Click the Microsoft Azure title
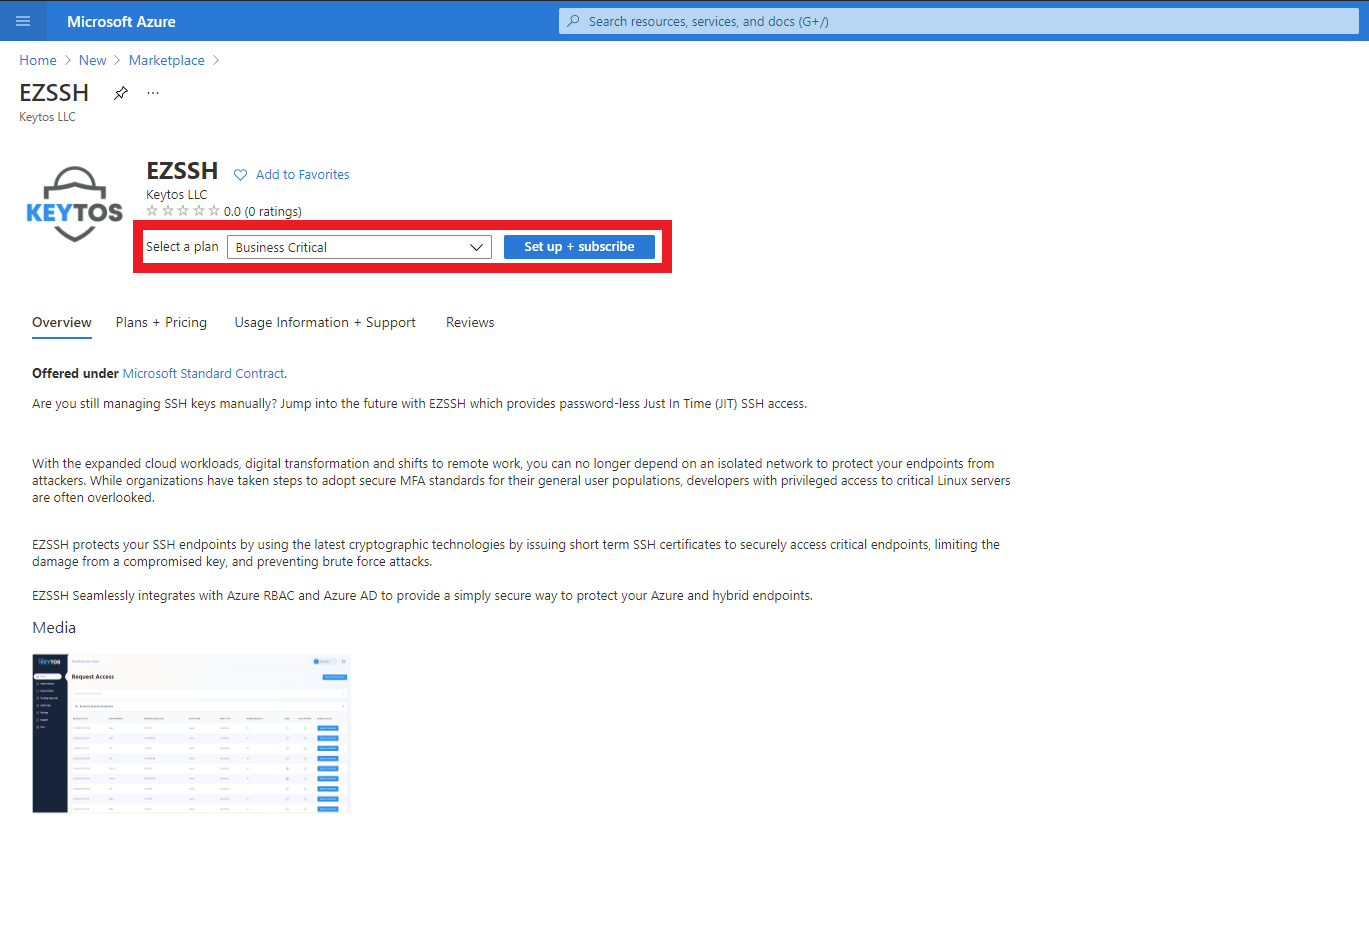Screen dimensions: 1369x952 121,21
